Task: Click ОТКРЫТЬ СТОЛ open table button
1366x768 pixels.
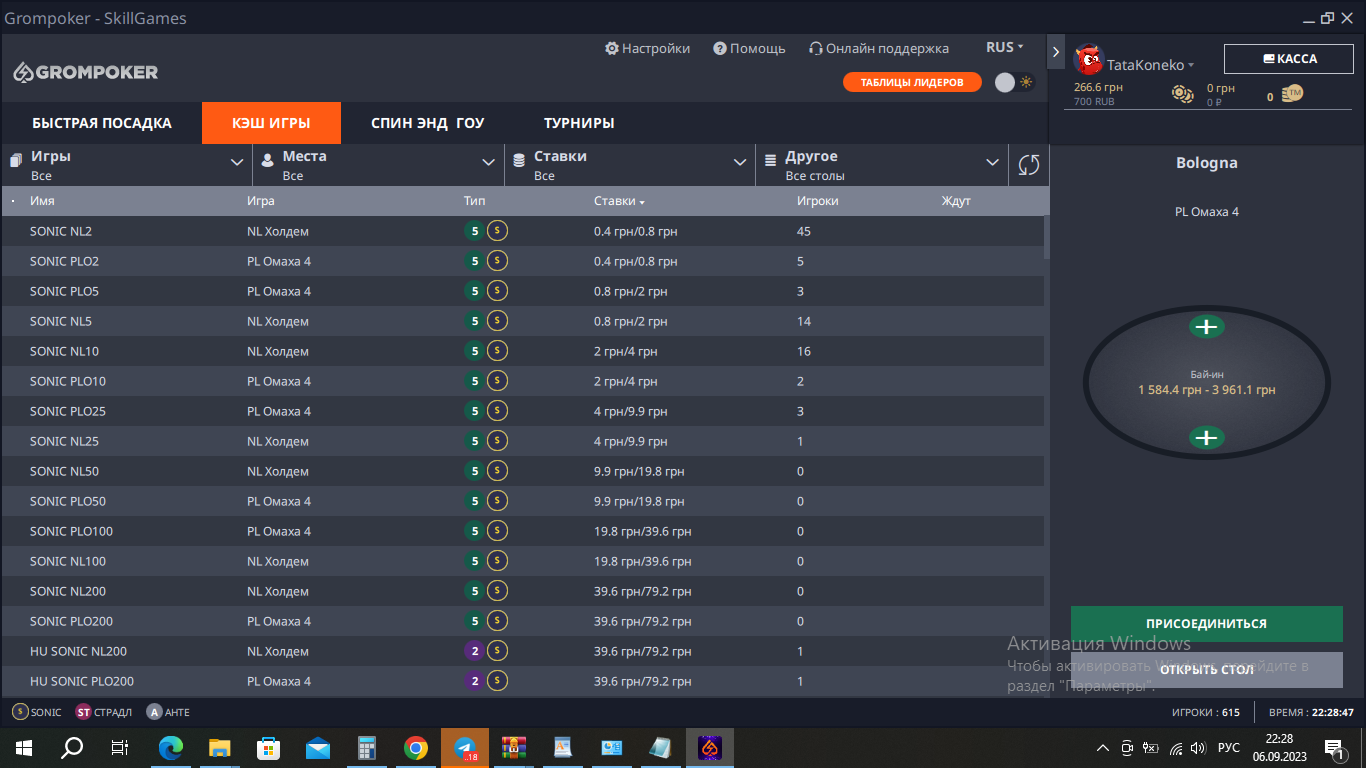Action: tap(1206, 669)
